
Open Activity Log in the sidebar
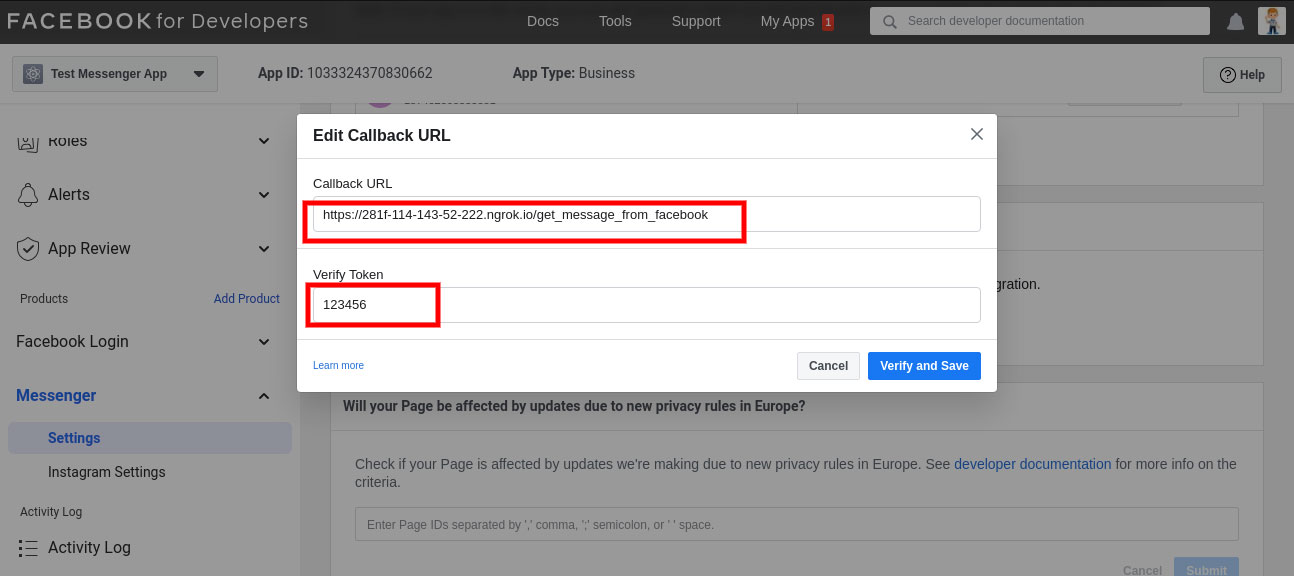point(89,548)
